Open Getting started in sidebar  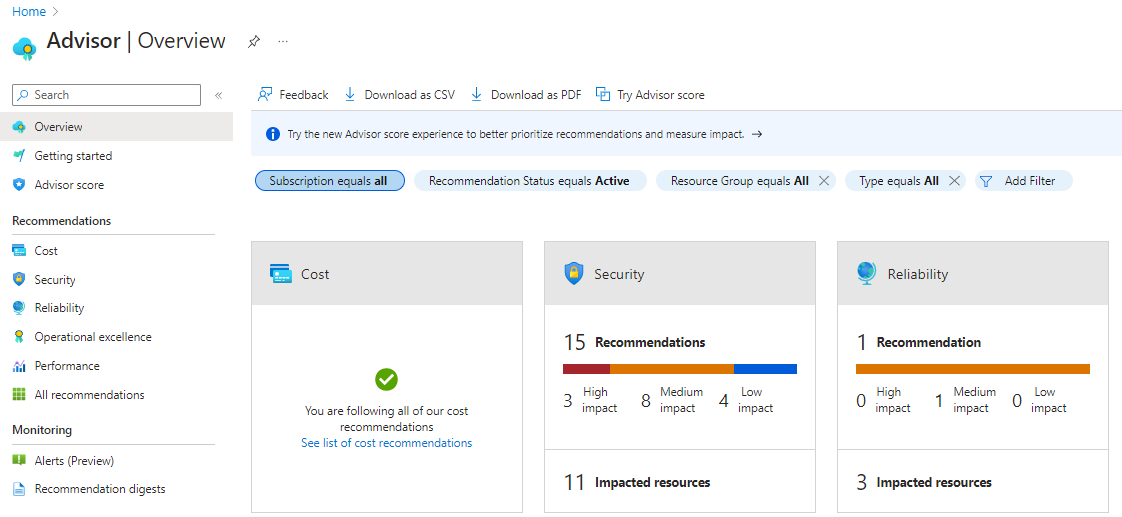coord(73,156)
